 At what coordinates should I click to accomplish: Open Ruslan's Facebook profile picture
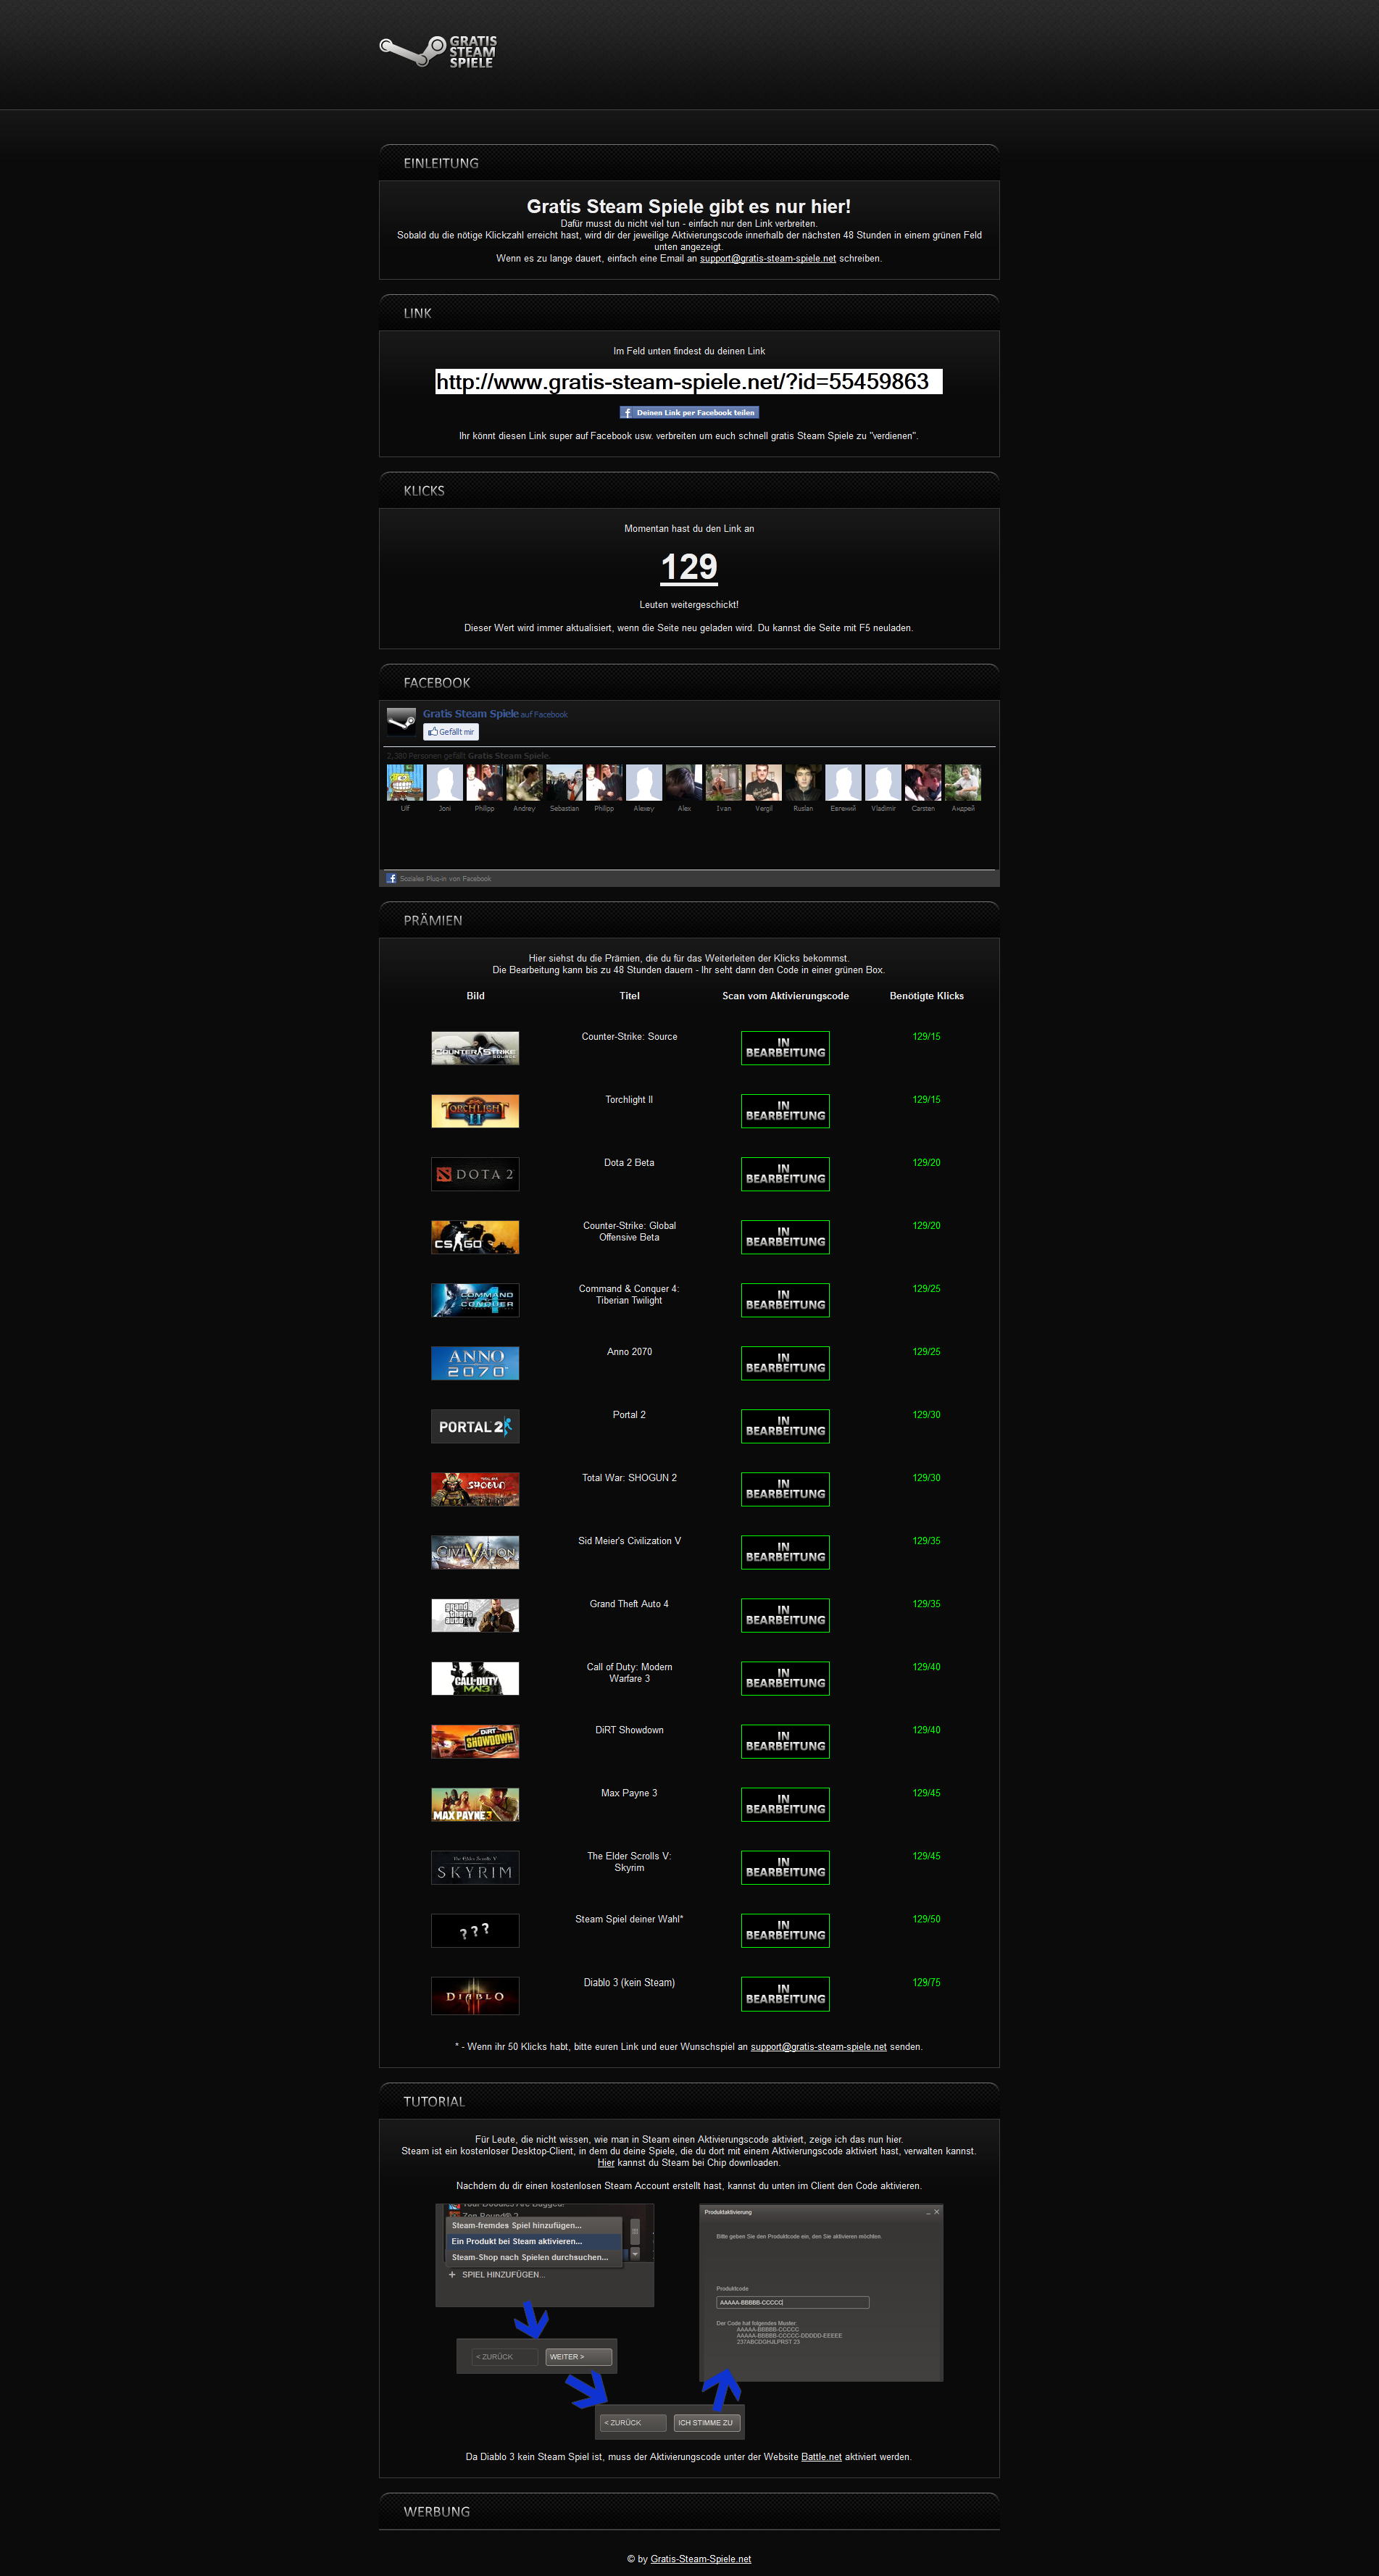coord(803,783)
